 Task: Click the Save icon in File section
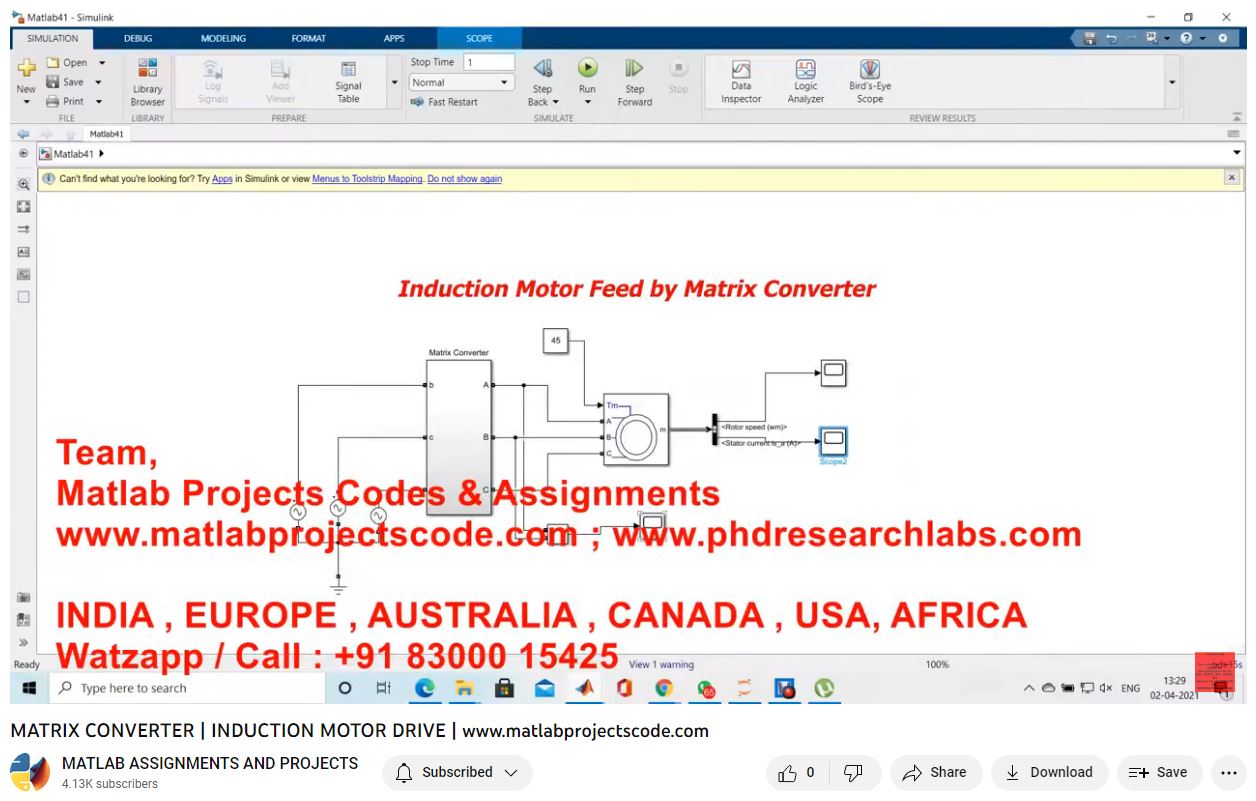[x=53, y=82]
